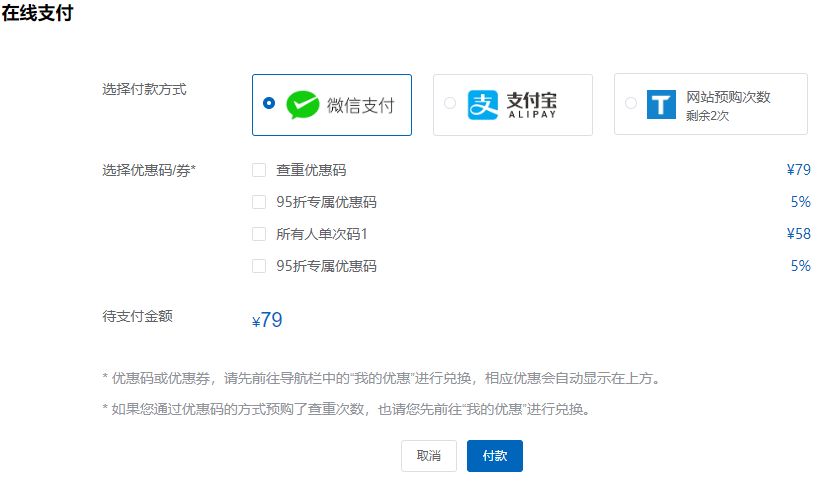
Task: Click the 选择付款方式 label
Action: click(x=144, y=89)
